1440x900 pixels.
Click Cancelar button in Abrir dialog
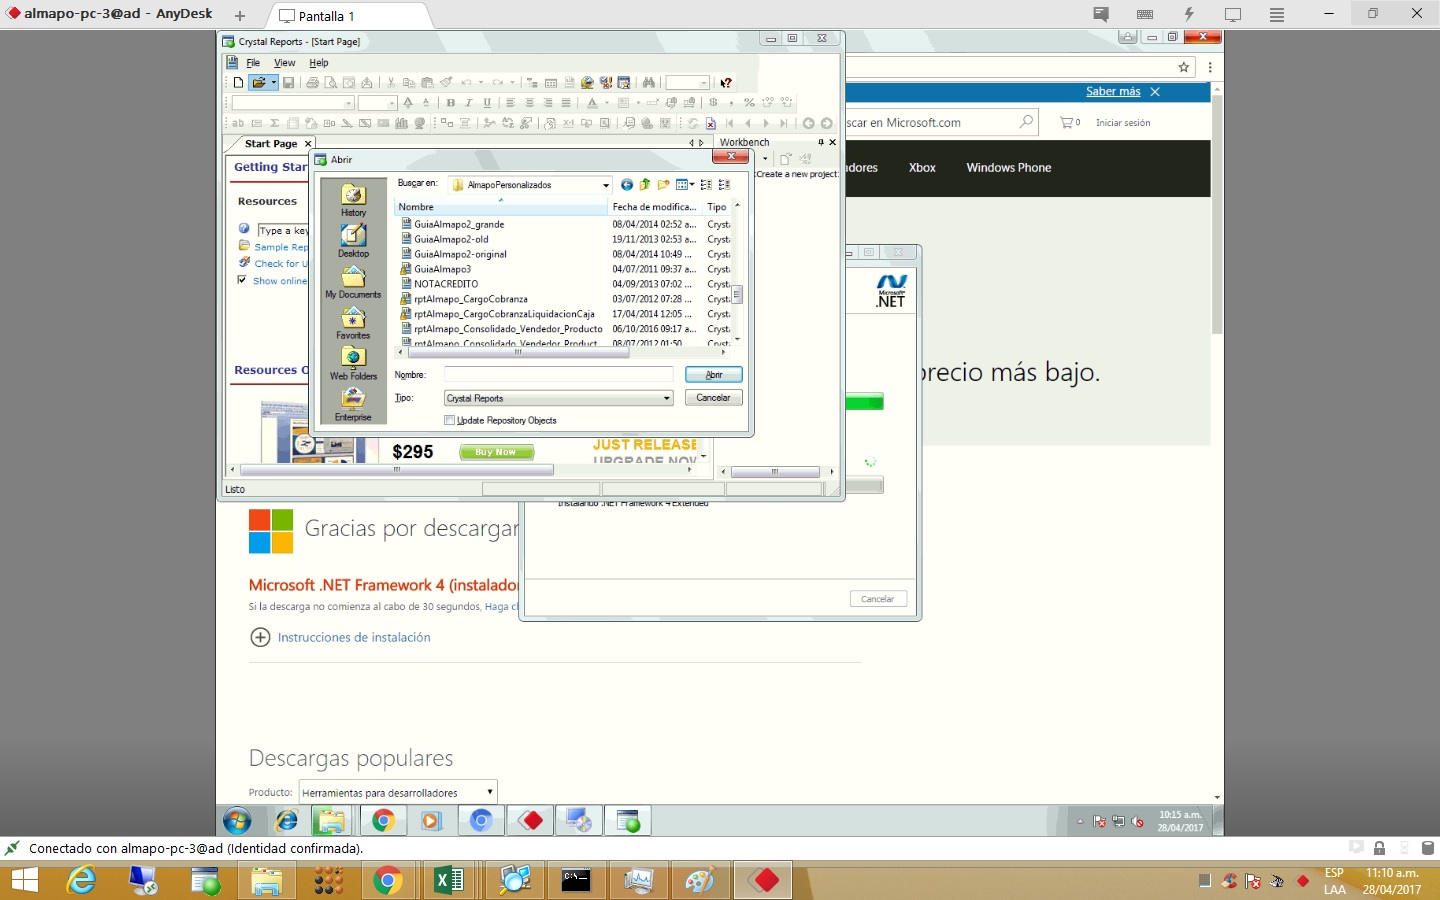(x=714, y=398)
